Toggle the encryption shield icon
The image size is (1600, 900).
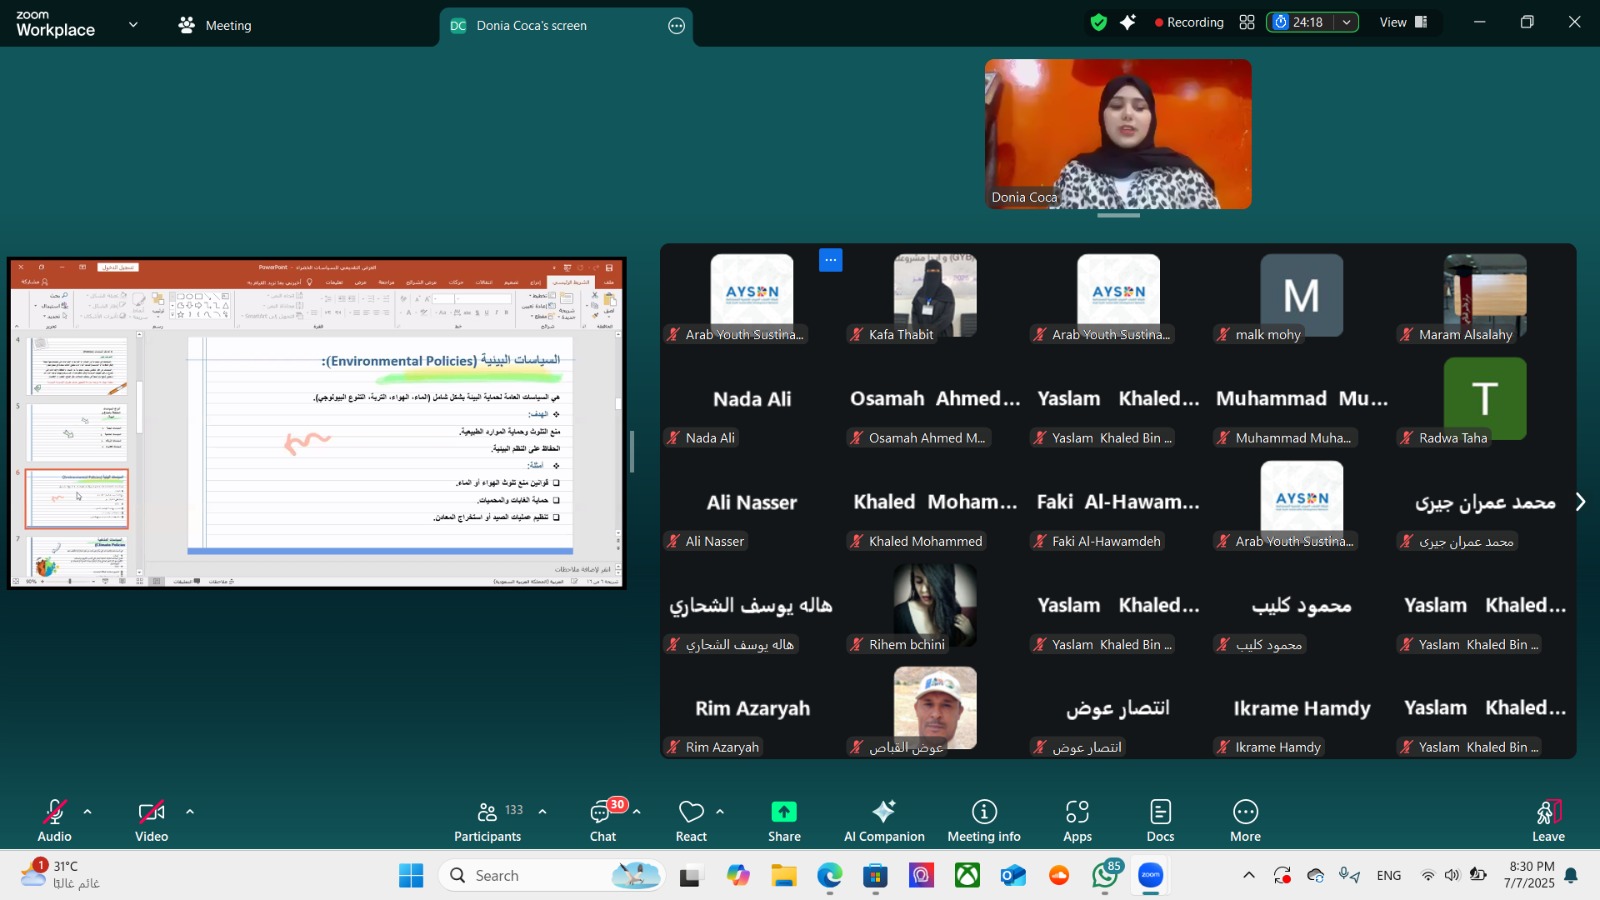coord(1099,22)
